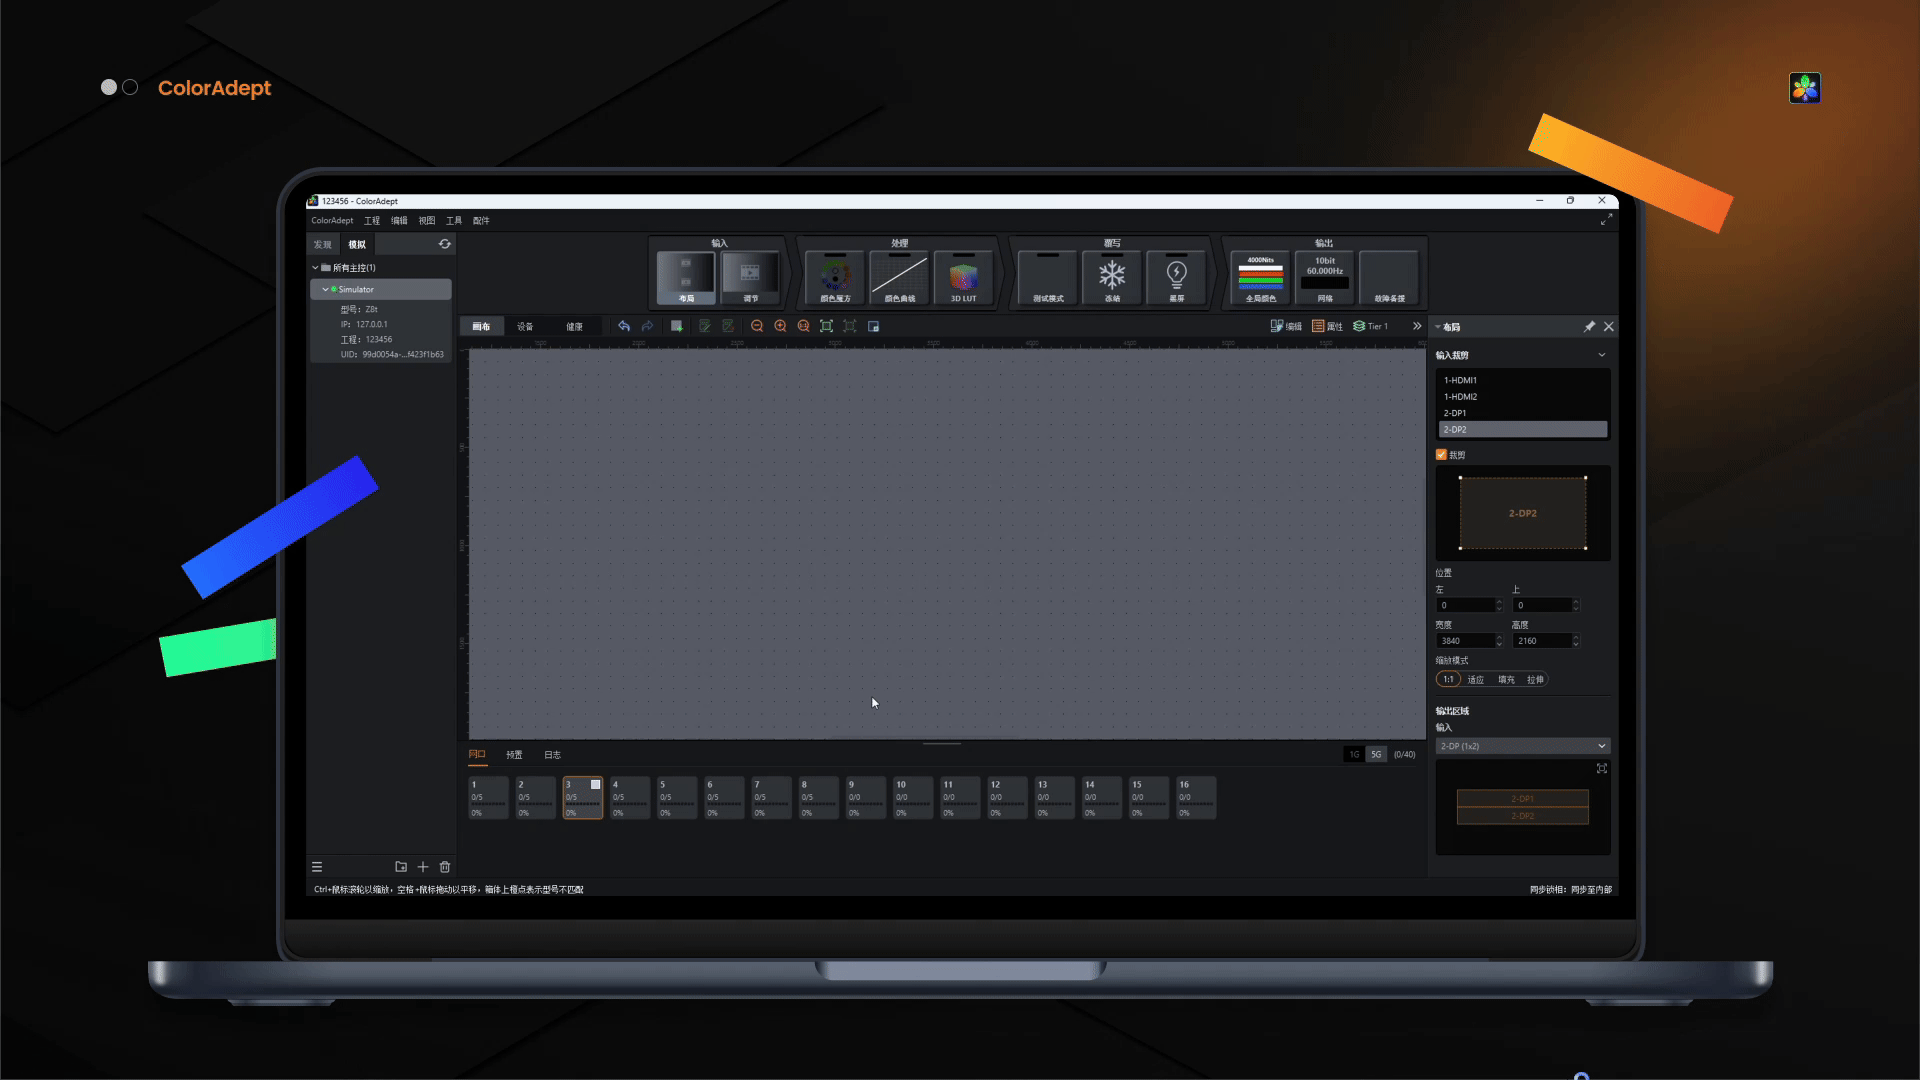Collapse the 输入裁剪 section chevron

point(1601,355)
